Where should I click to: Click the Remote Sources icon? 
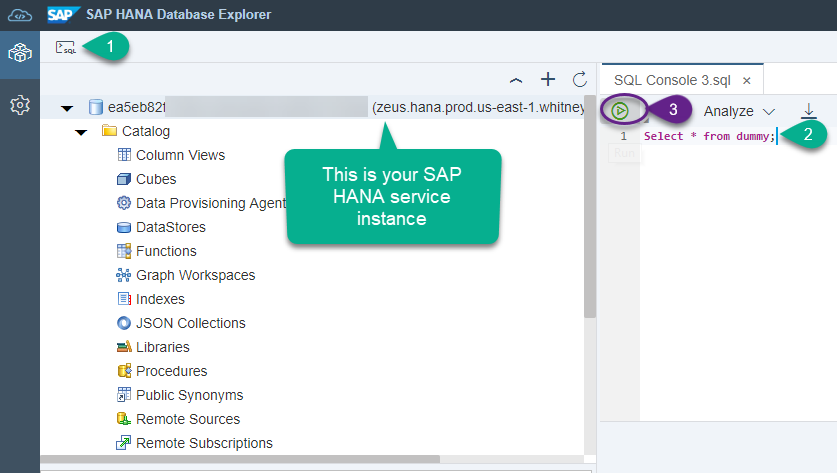(x=124, y=419)
